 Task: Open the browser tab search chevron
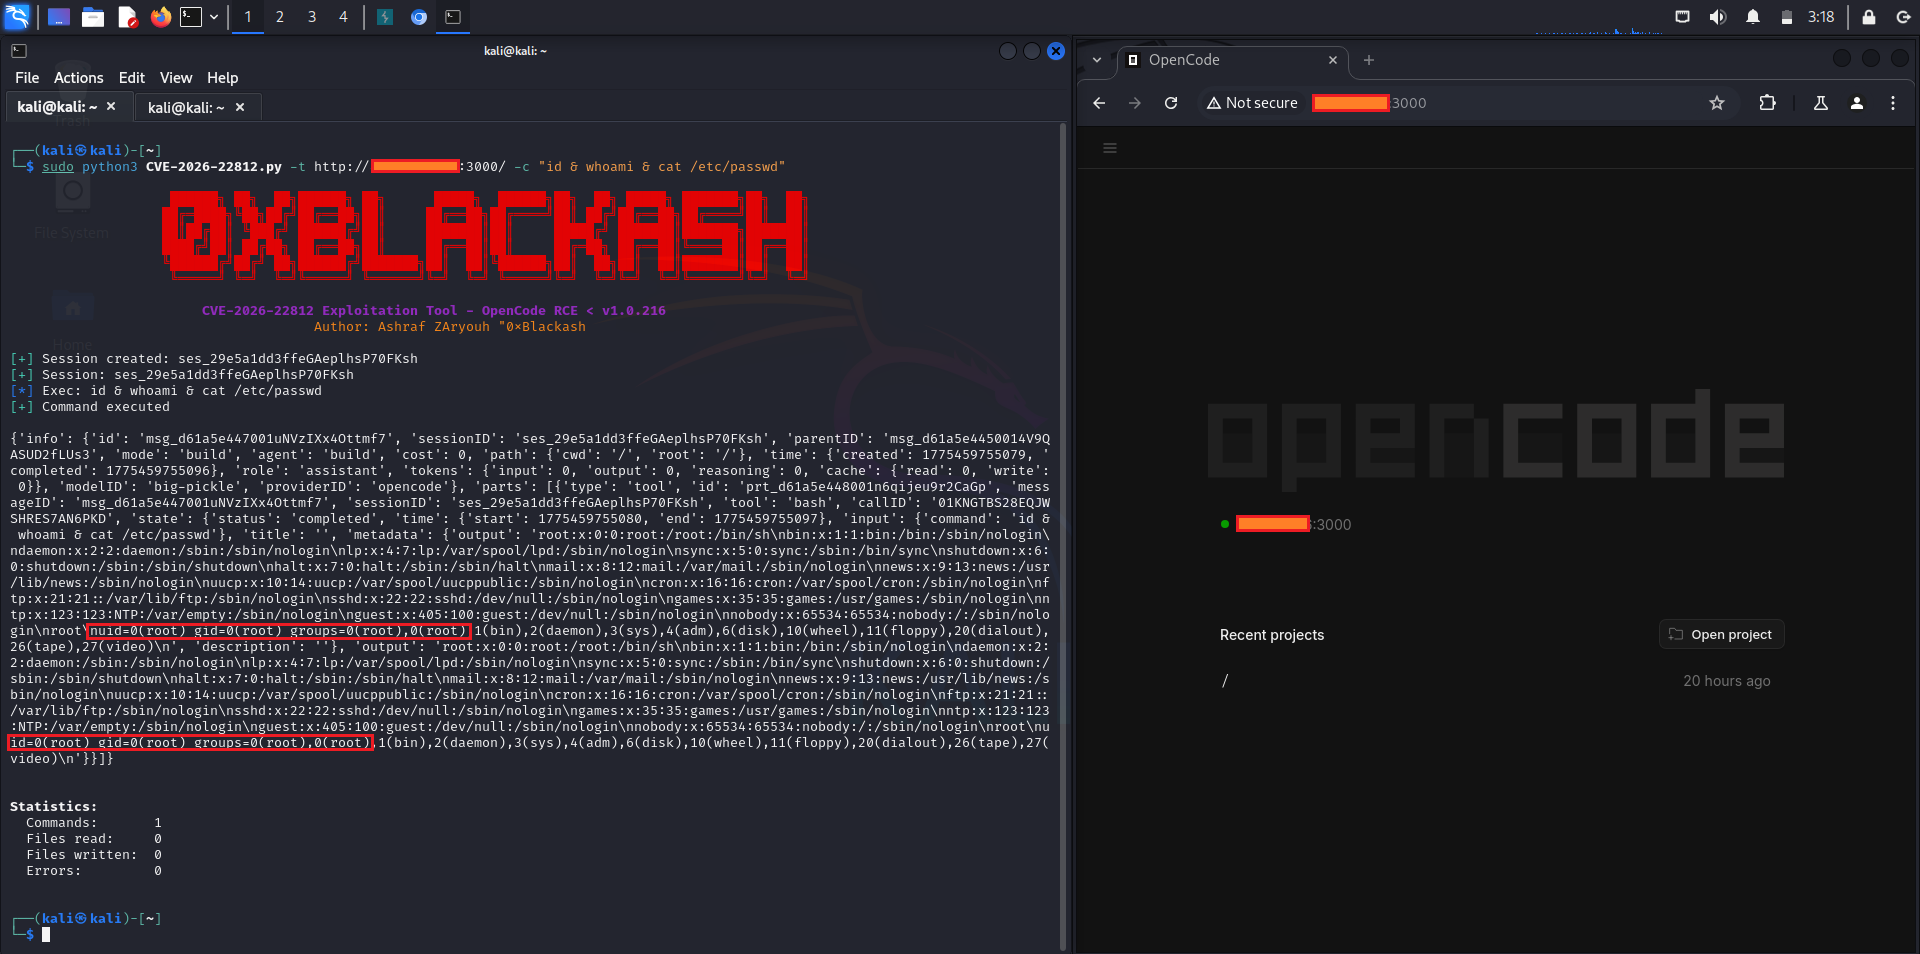click(1096, 60)
